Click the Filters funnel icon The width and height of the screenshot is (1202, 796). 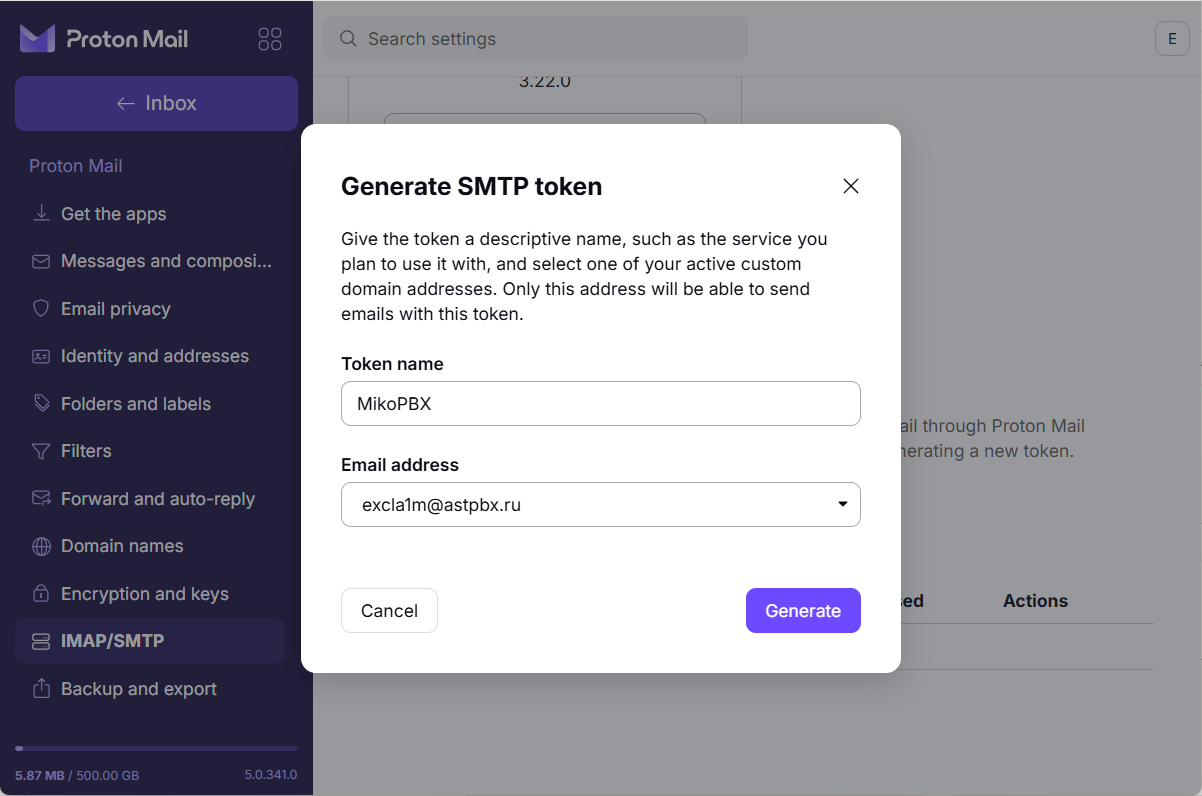(41, 451)
